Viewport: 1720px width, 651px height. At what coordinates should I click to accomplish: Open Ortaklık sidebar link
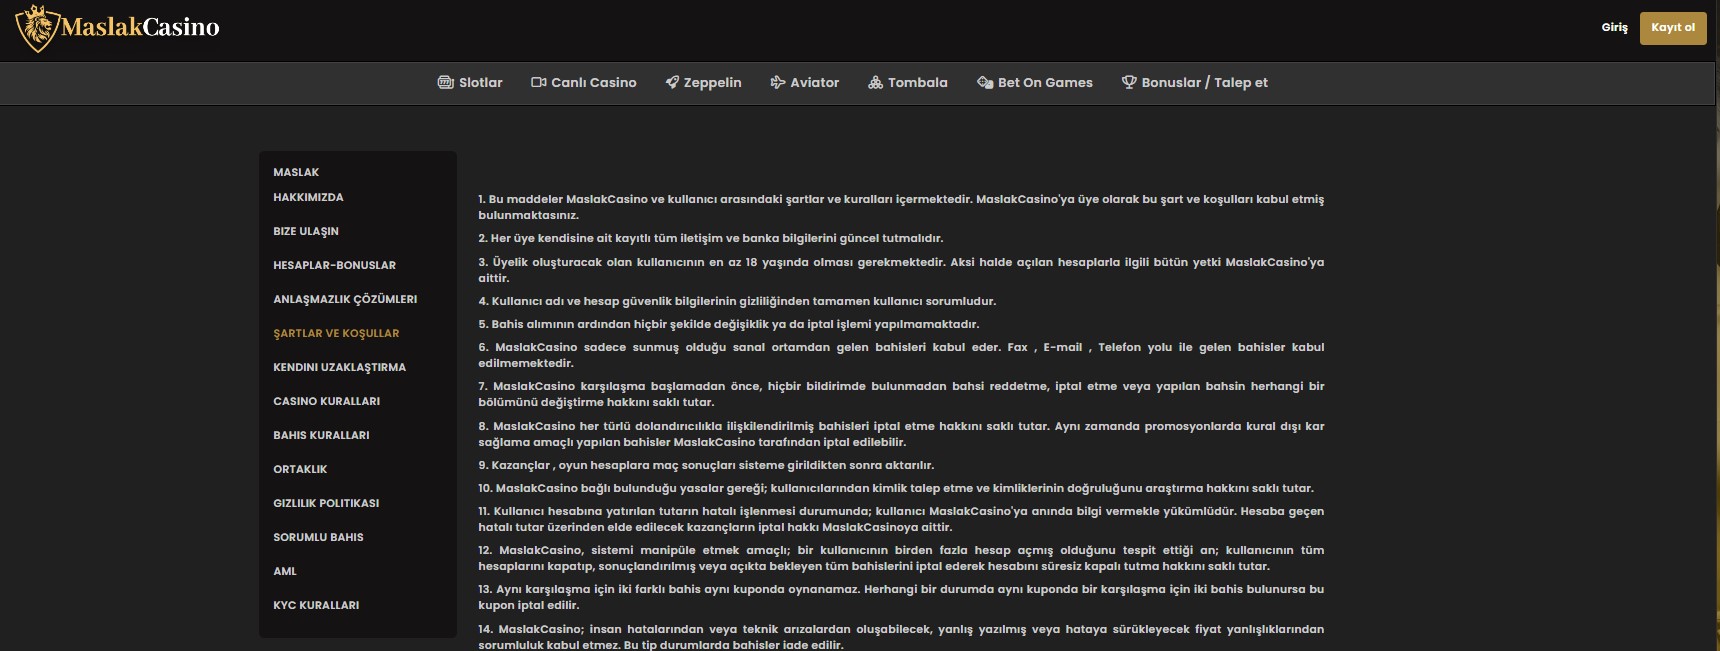[300, 469]
